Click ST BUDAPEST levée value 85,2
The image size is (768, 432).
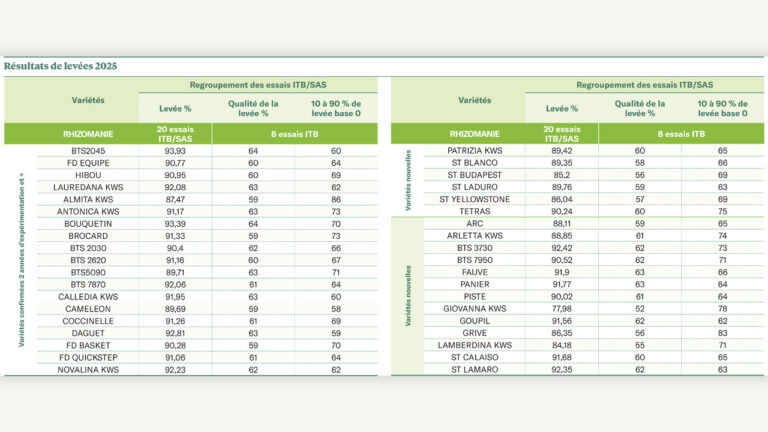[561, 175]
